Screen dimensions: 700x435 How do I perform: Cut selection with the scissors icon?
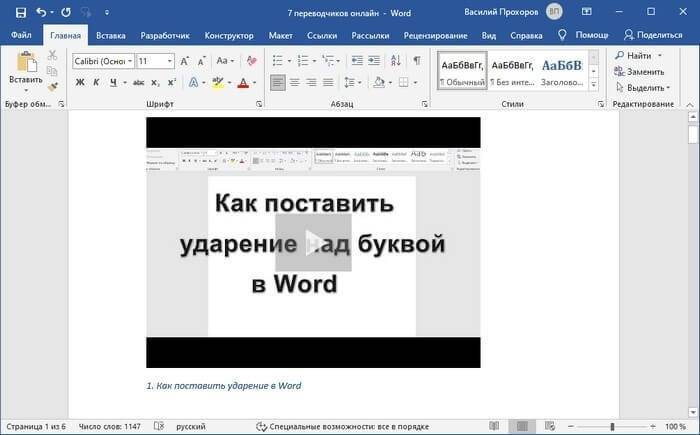pyautogui.click(x=53, y=55)
